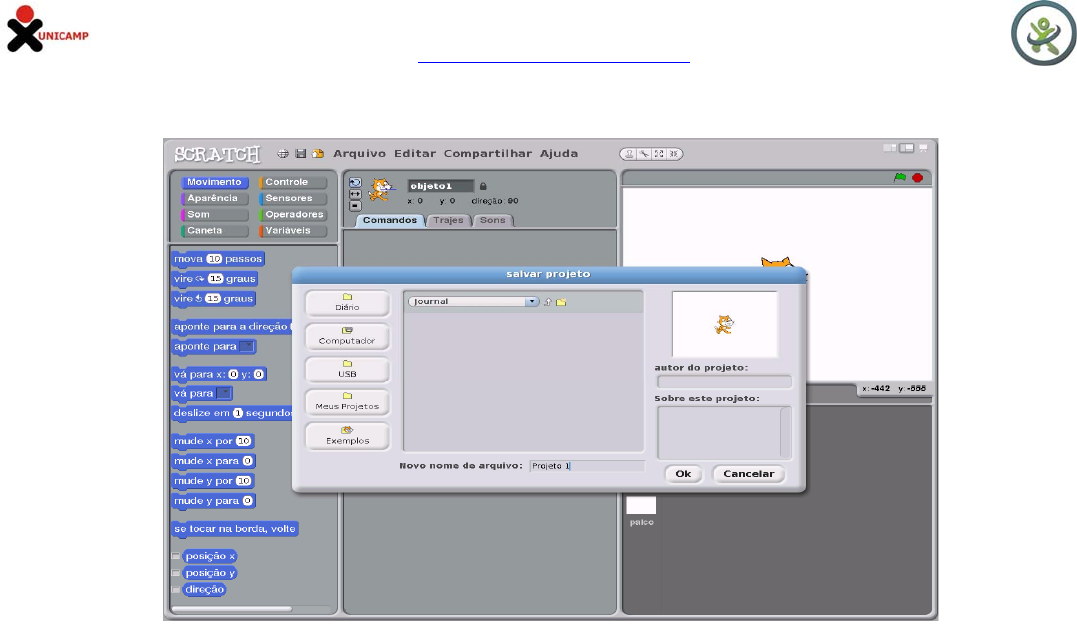
Task: Switch to small stage view mode
Action: coord(889,148)
